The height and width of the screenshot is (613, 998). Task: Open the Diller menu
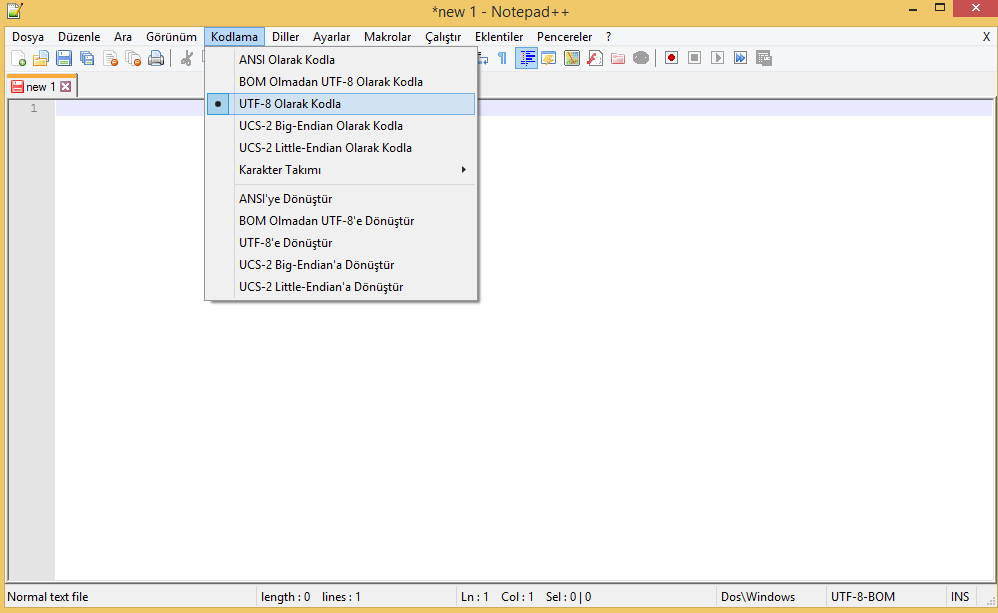pyautogui.click(x=285, y=37)
